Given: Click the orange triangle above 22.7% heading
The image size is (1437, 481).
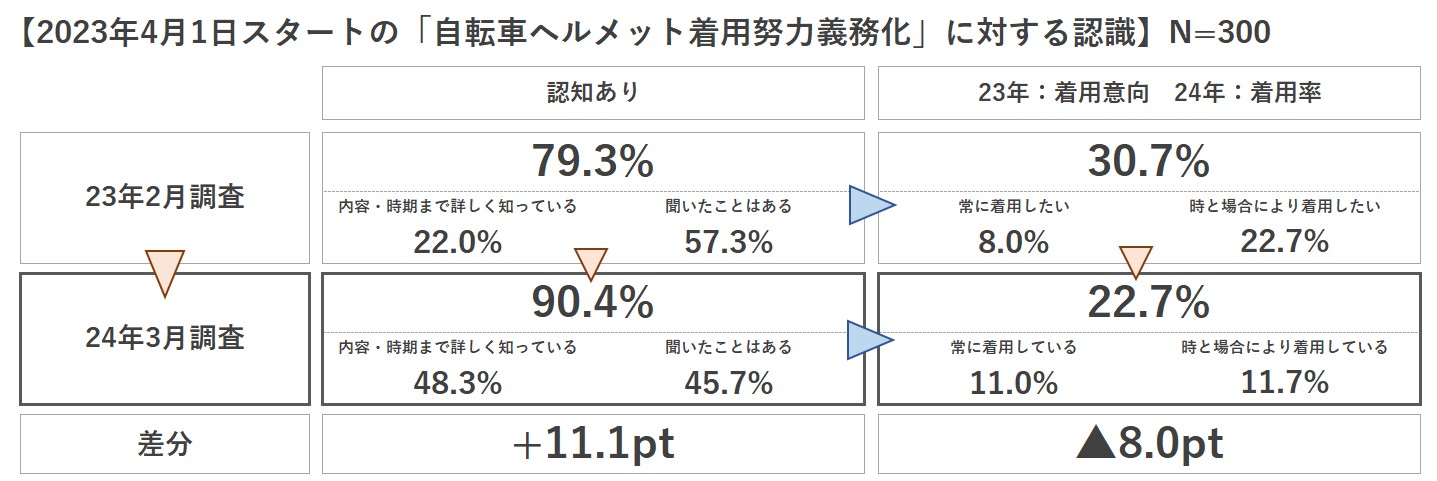Looking at the screenshot, I should click(x=1135, y=264).
